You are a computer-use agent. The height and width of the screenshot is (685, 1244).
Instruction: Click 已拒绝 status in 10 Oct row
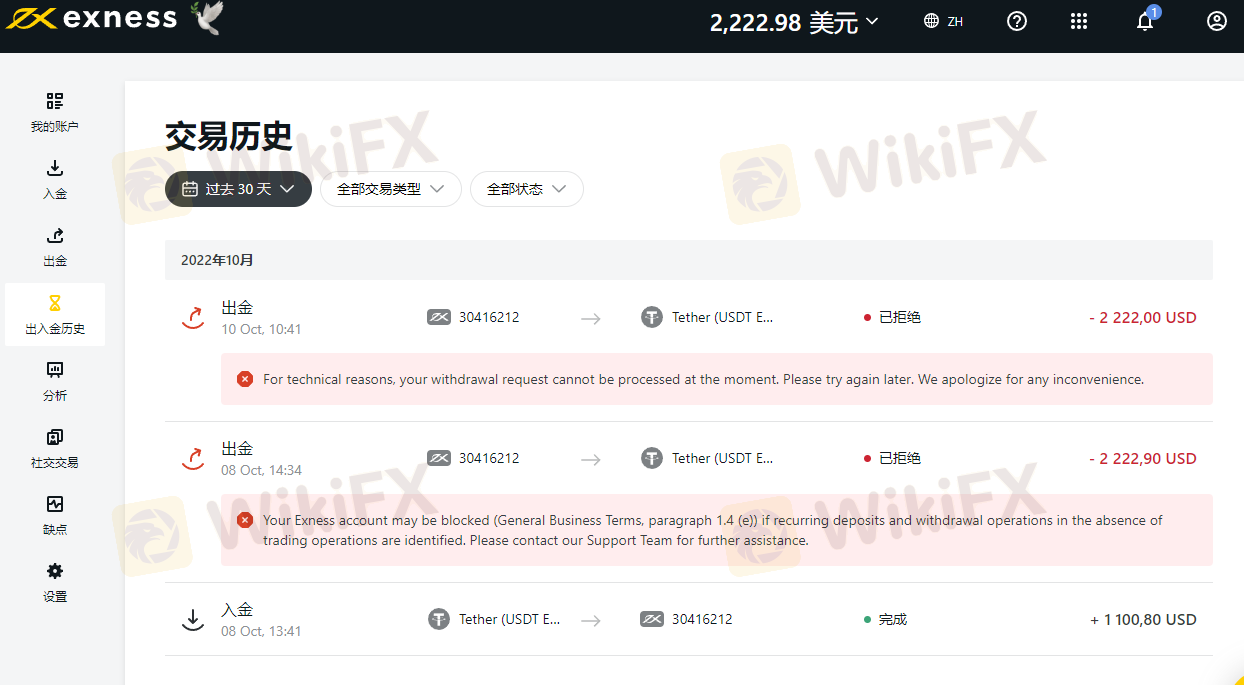pyautogui.click(x=892, y=318)
